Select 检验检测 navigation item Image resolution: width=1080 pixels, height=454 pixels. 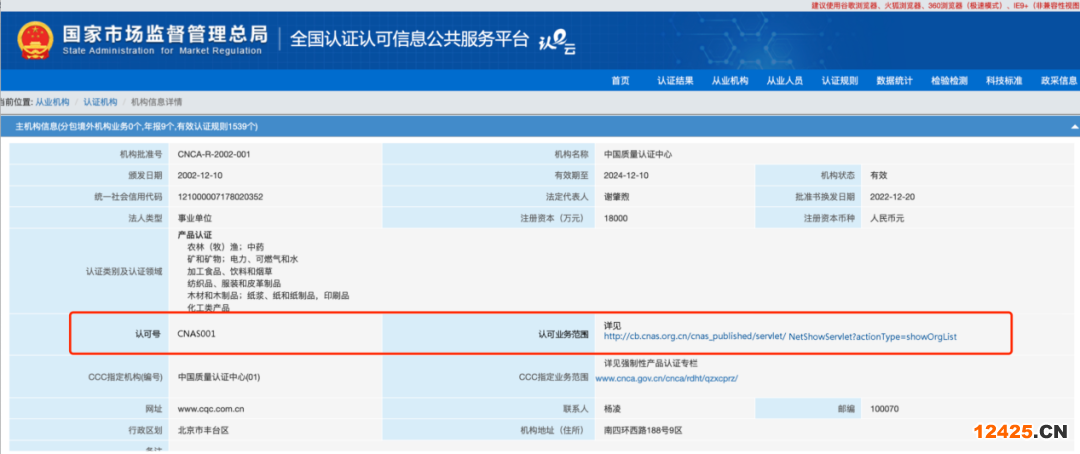point(949,81)
